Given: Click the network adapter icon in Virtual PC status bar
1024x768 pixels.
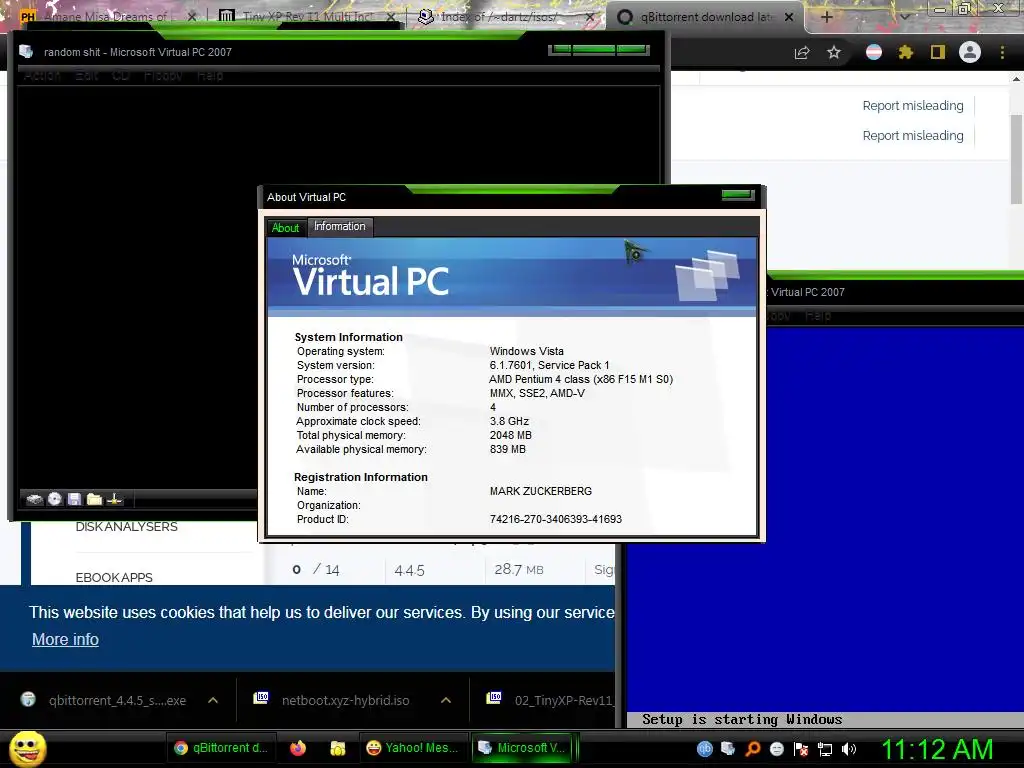Looking at the screenshot, I should click(x=114, y=499).
